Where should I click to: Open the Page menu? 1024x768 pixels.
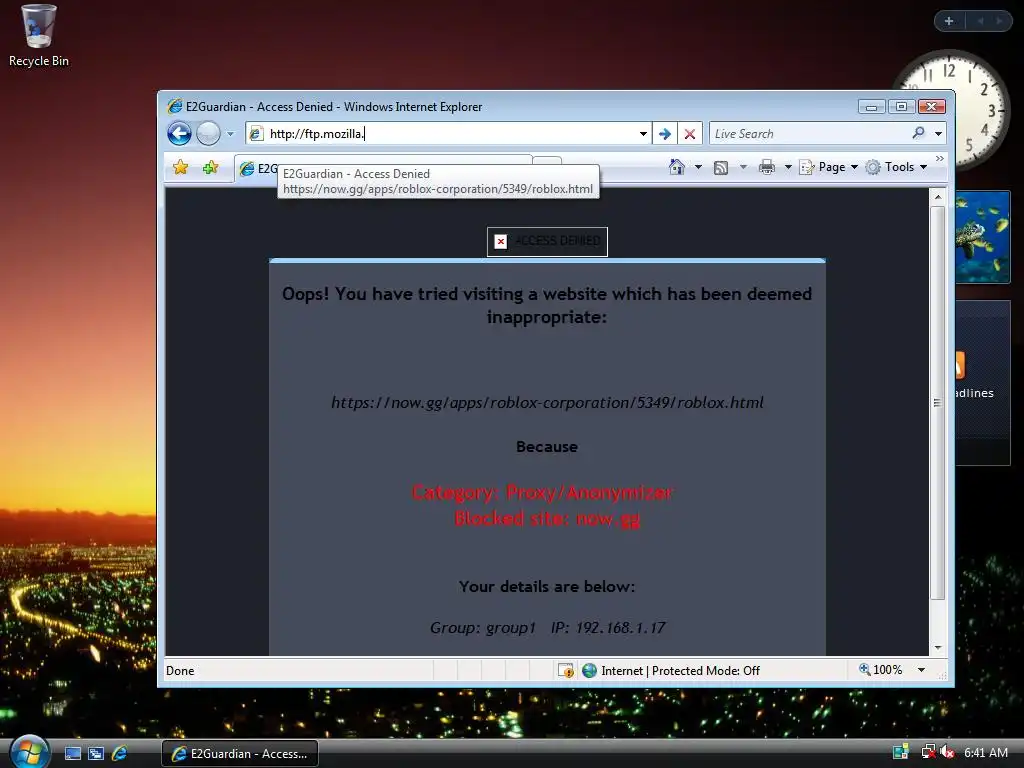[829, 167]
